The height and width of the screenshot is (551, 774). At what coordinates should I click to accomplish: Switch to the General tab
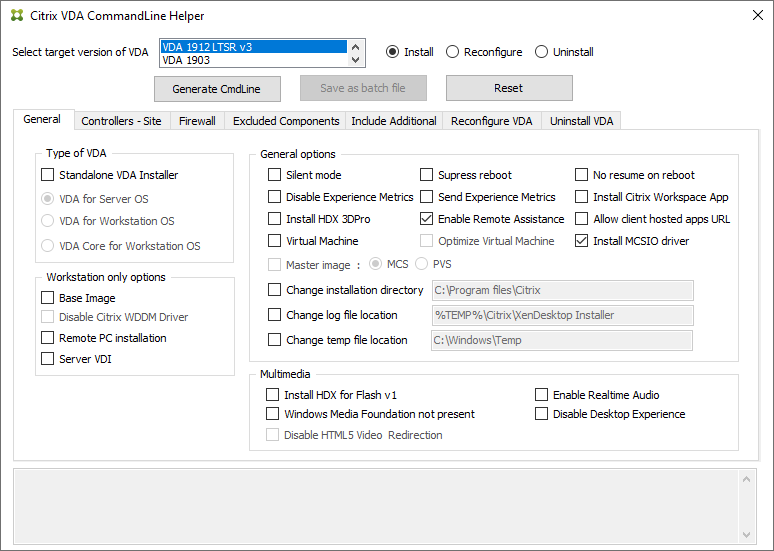(43, 119)
